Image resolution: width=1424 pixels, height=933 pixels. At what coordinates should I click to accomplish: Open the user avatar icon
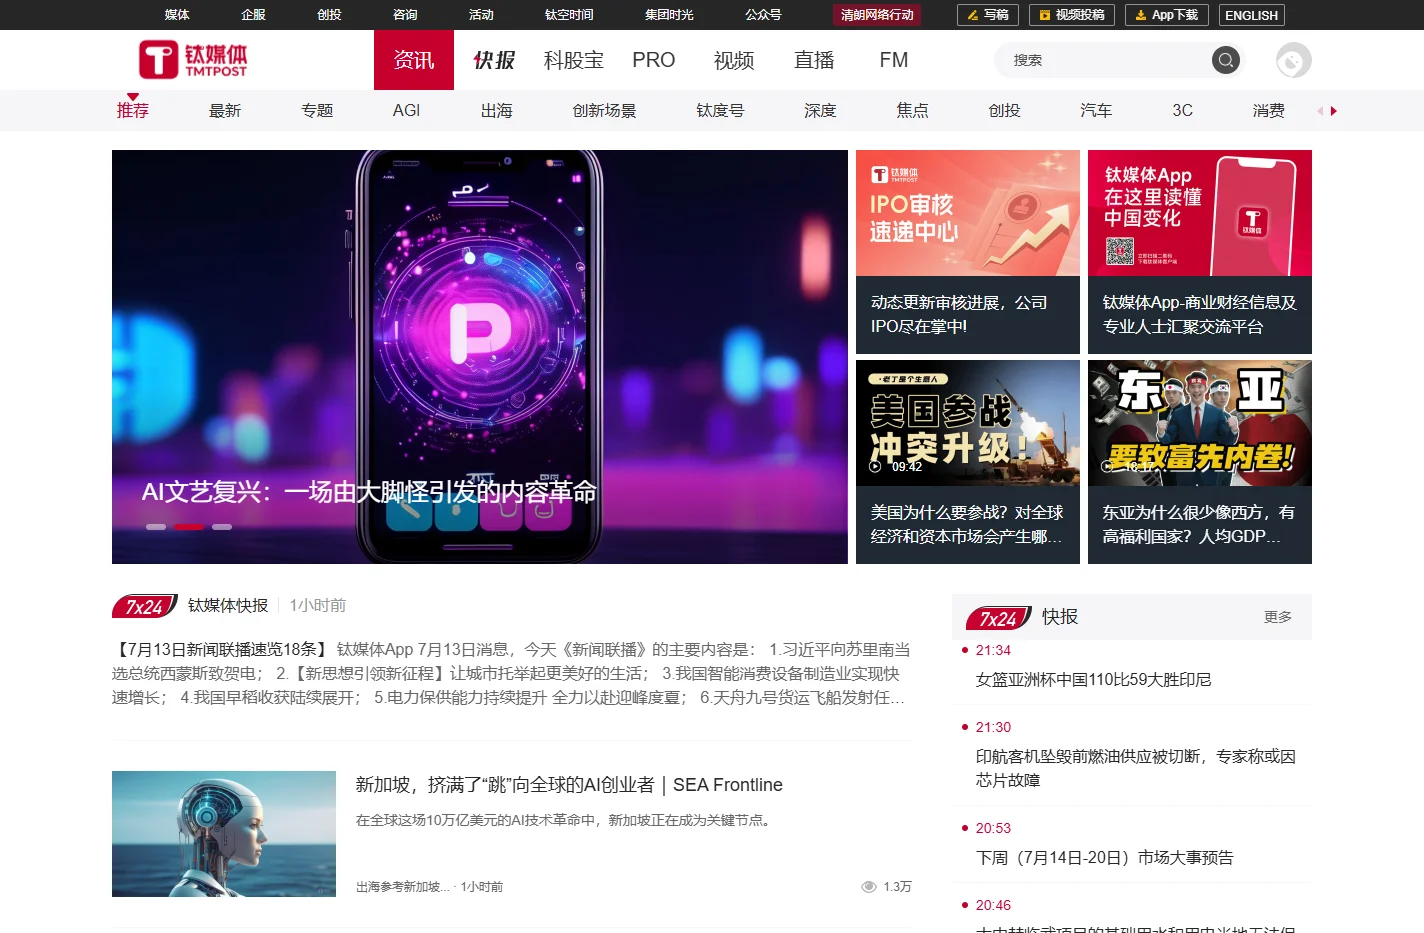tap(1293, 61)
